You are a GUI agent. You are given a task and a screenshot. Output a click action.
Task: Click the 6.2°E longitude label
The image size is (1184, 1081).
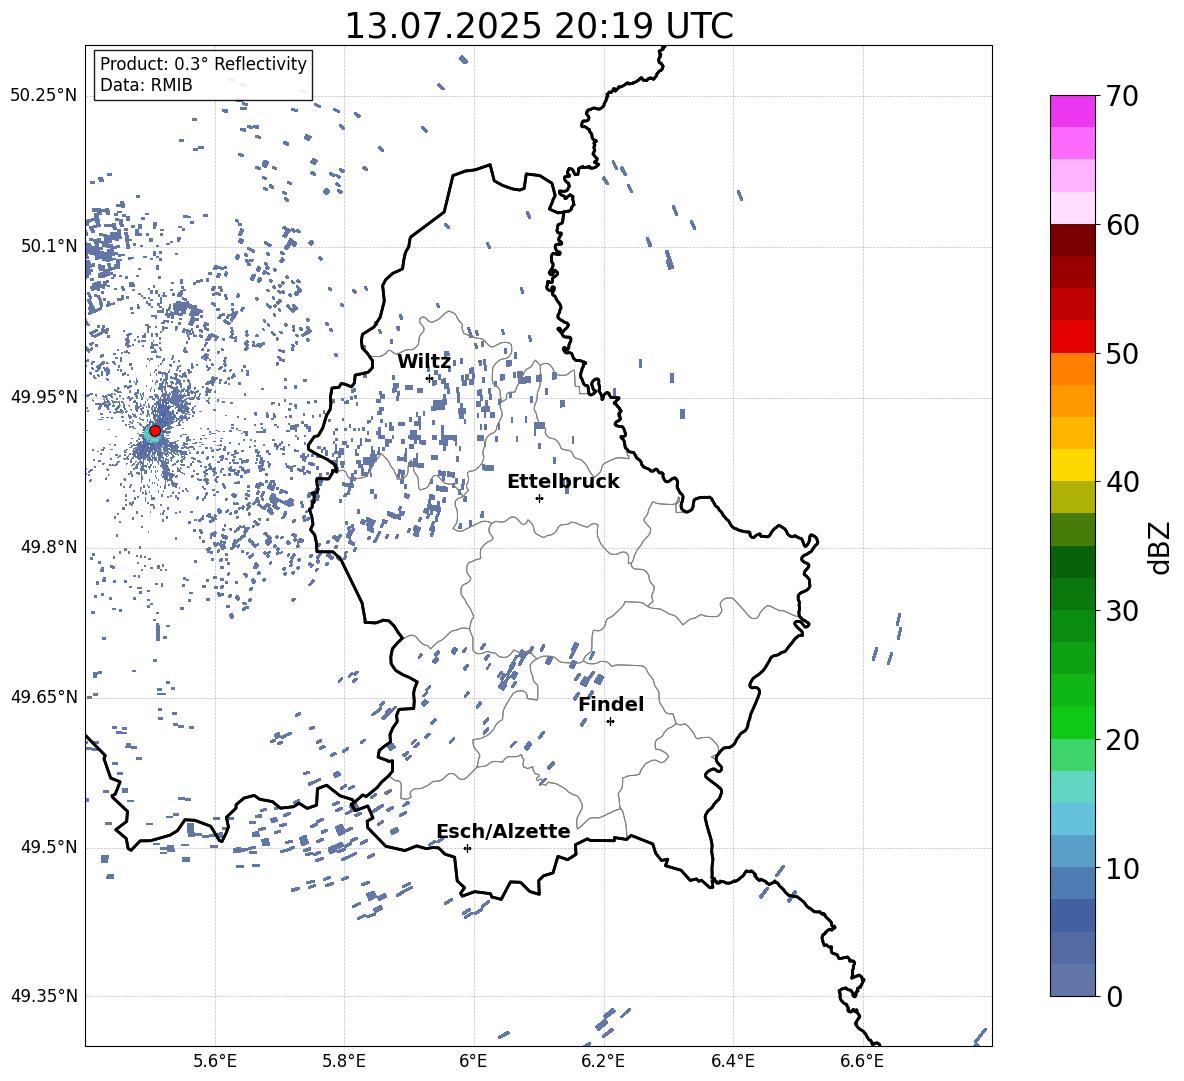pos(603,1061)
